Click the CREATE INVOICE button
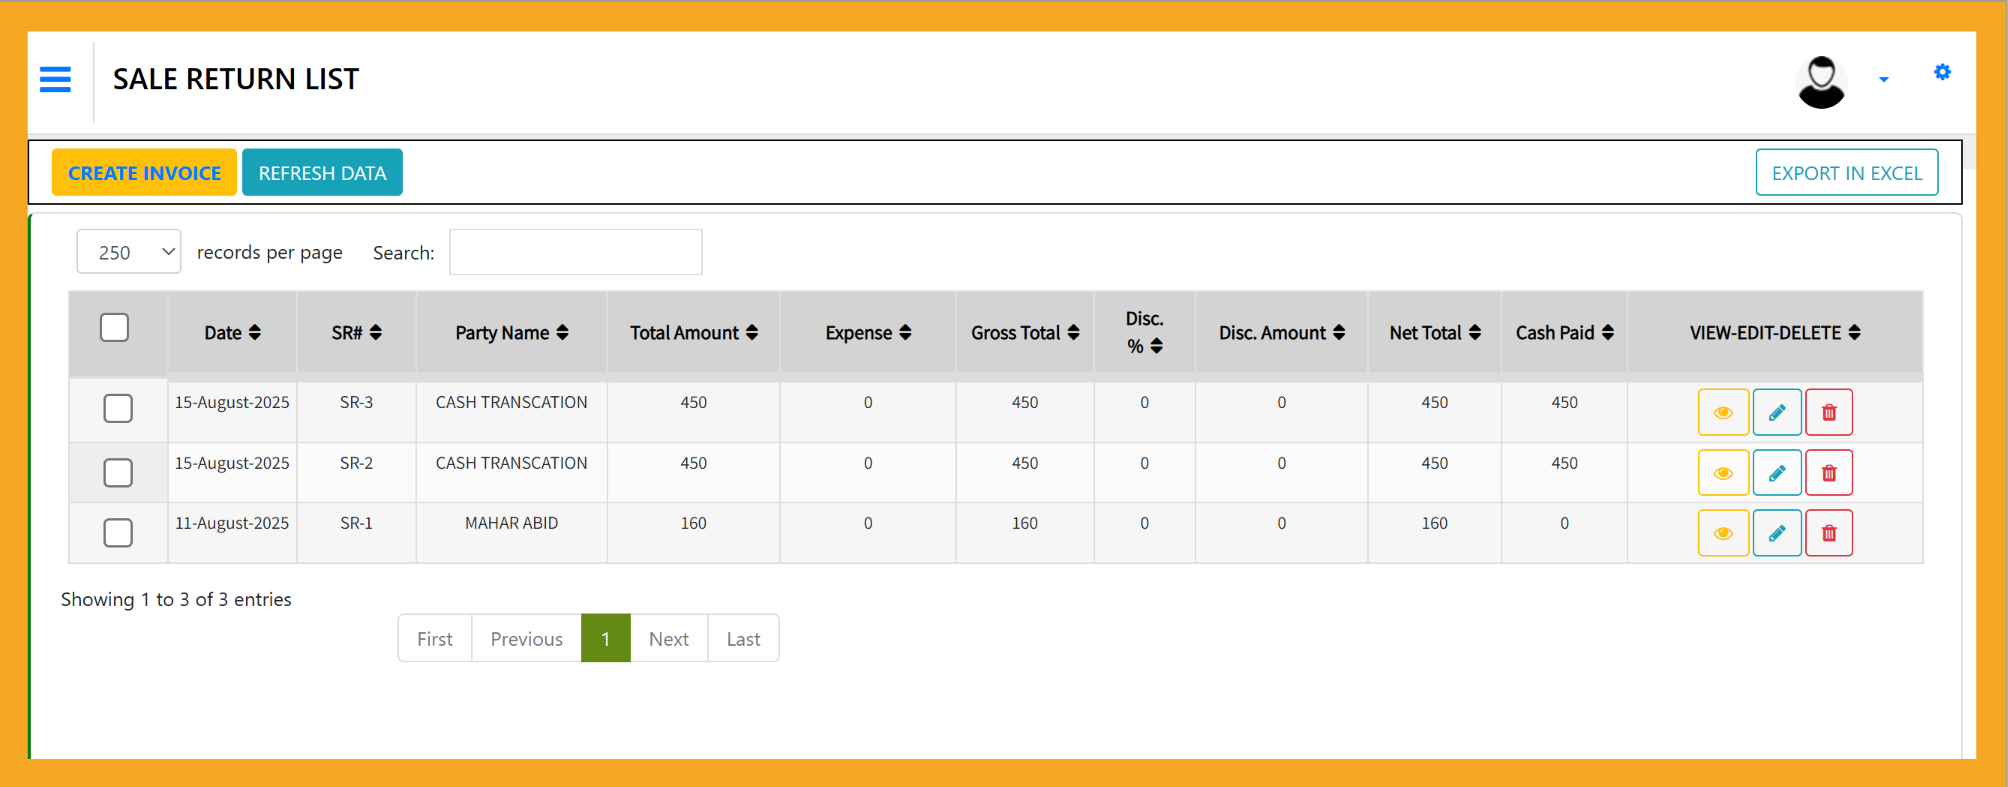This screenshot has height=787, width=2008. tap(145, 173)
